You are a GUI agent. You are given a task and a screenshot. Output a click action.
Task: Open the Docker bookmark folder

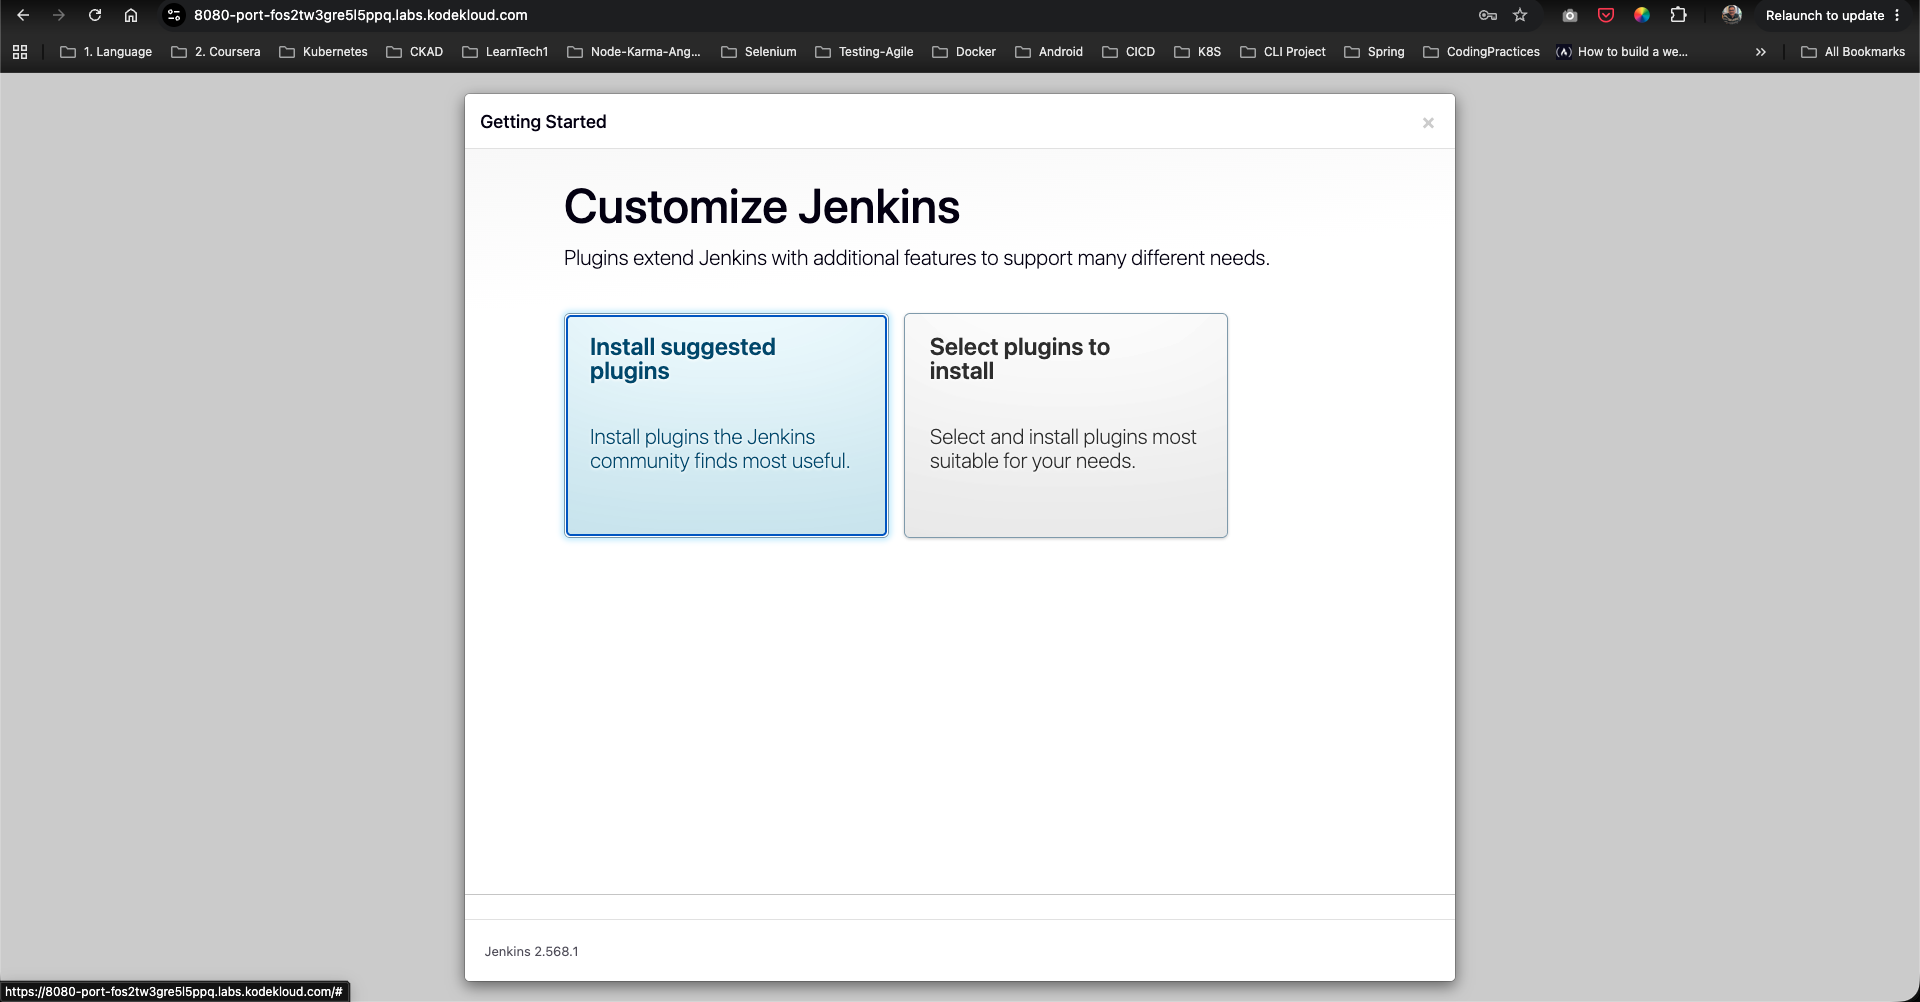point(964,52)
